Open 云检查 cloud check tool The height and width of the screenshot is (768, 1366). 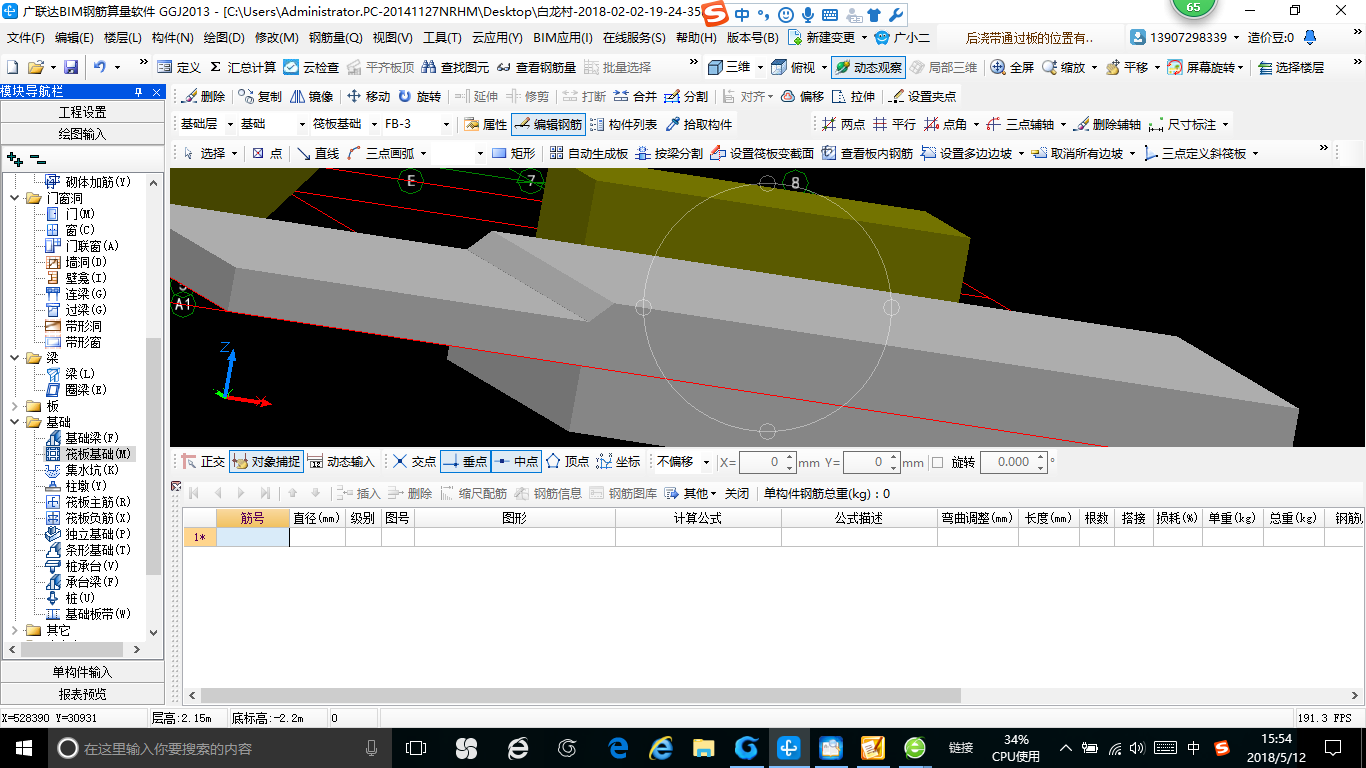click(x=311, y=67)
